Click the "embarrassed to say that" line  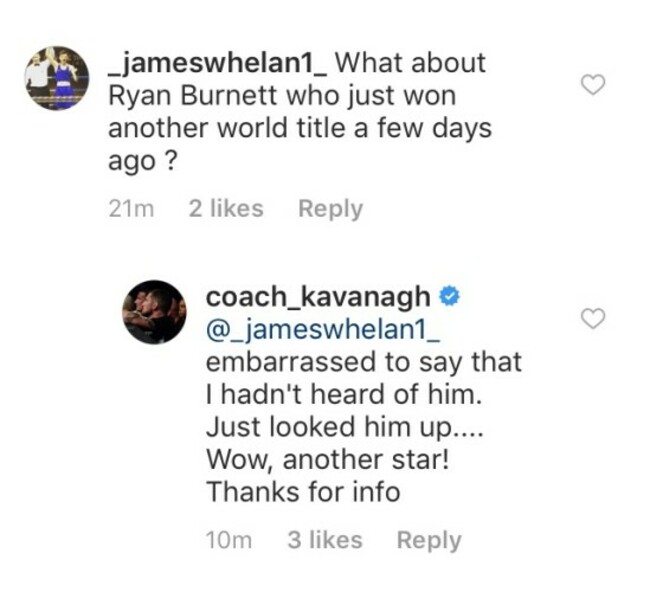[363, 361]
